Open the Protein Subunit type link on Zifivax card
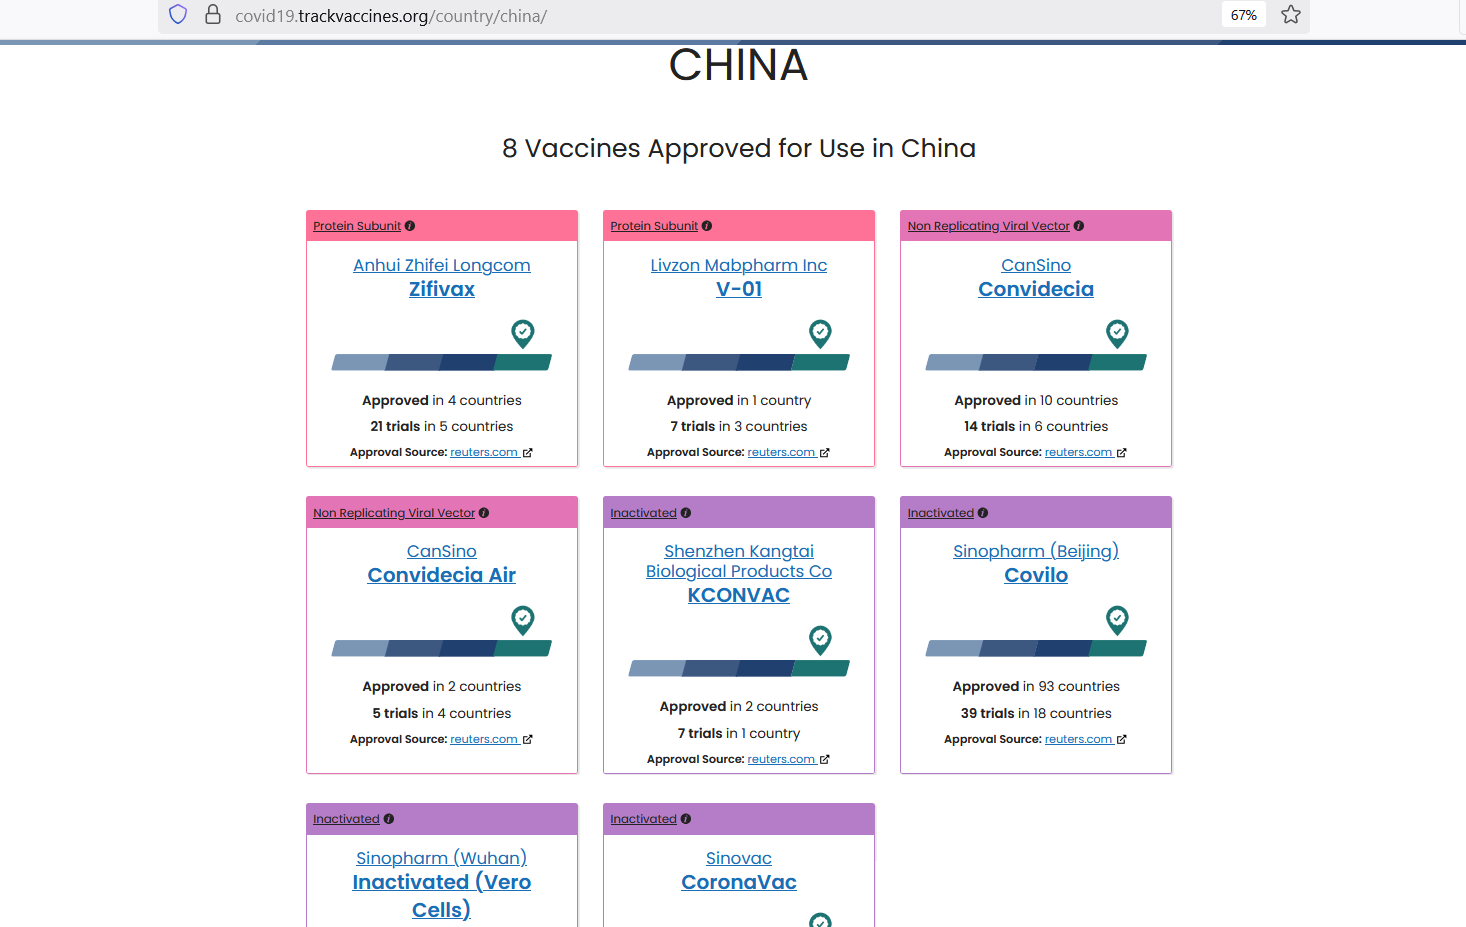1466x927 pixels. tap(357, 226)
